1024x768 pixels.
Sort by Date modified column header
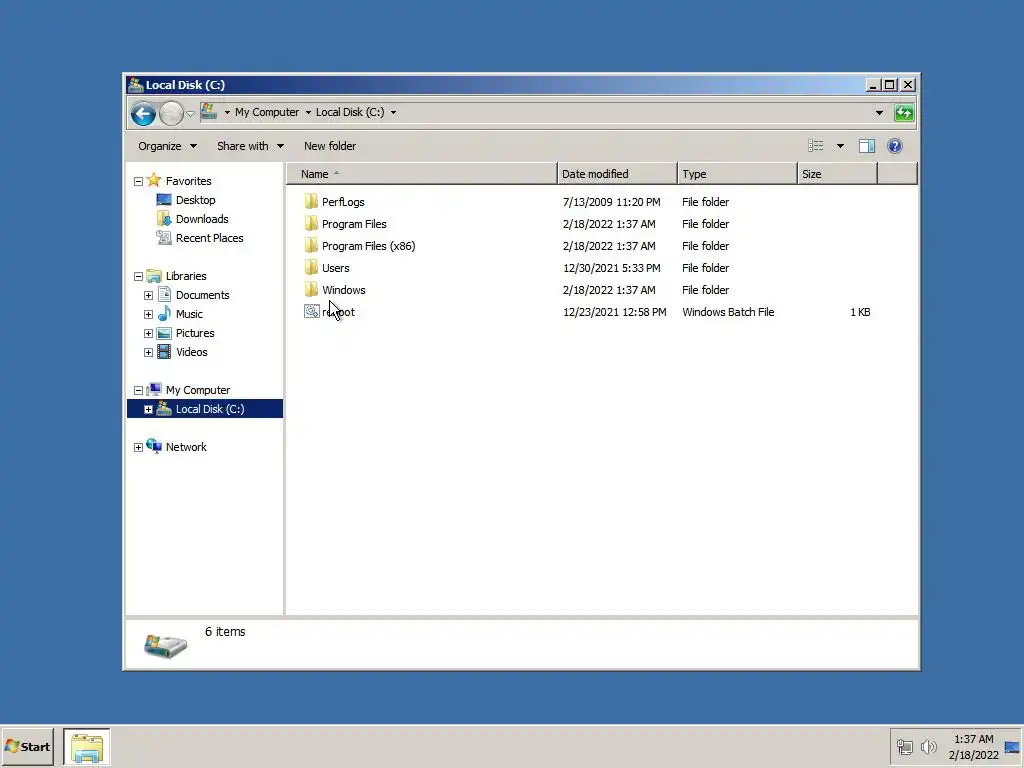(617, 174)
